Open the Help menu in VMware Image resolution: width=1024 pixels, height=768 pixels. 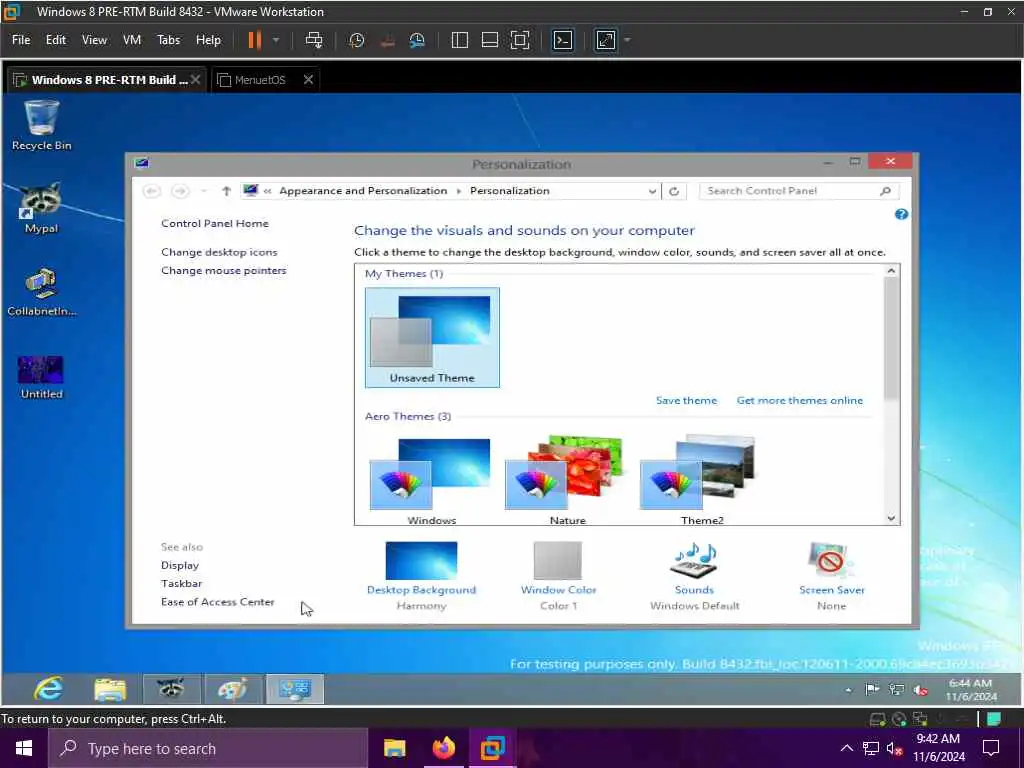pyautogui.click(x=208, y=40)
